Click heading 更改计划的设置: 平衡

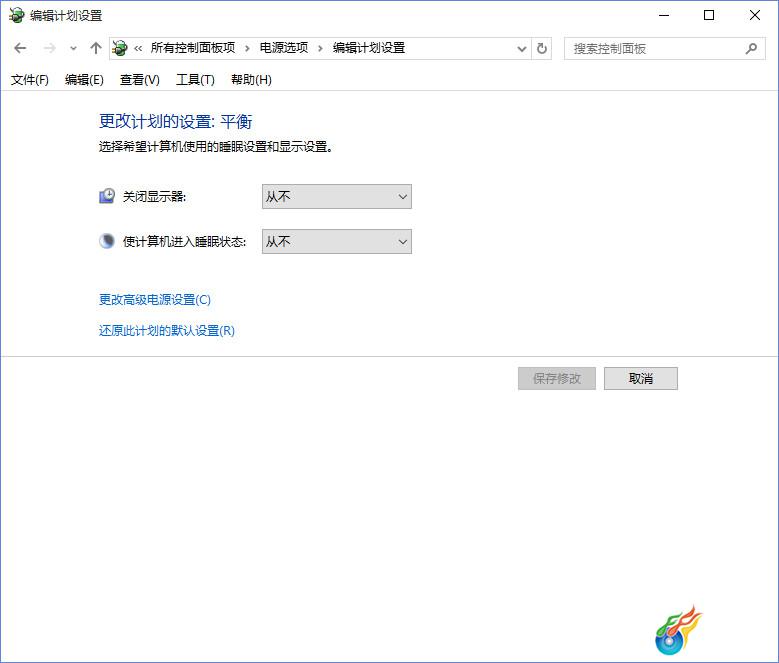point(175,122)
